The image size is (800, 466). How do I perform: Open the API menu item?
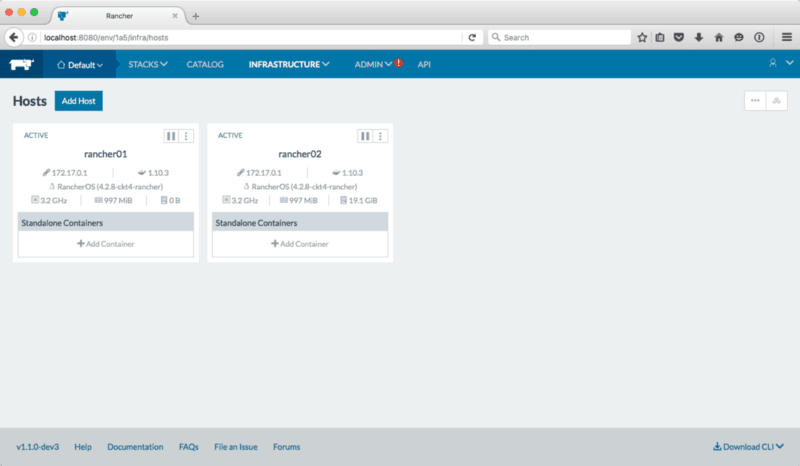coord(424,64)
